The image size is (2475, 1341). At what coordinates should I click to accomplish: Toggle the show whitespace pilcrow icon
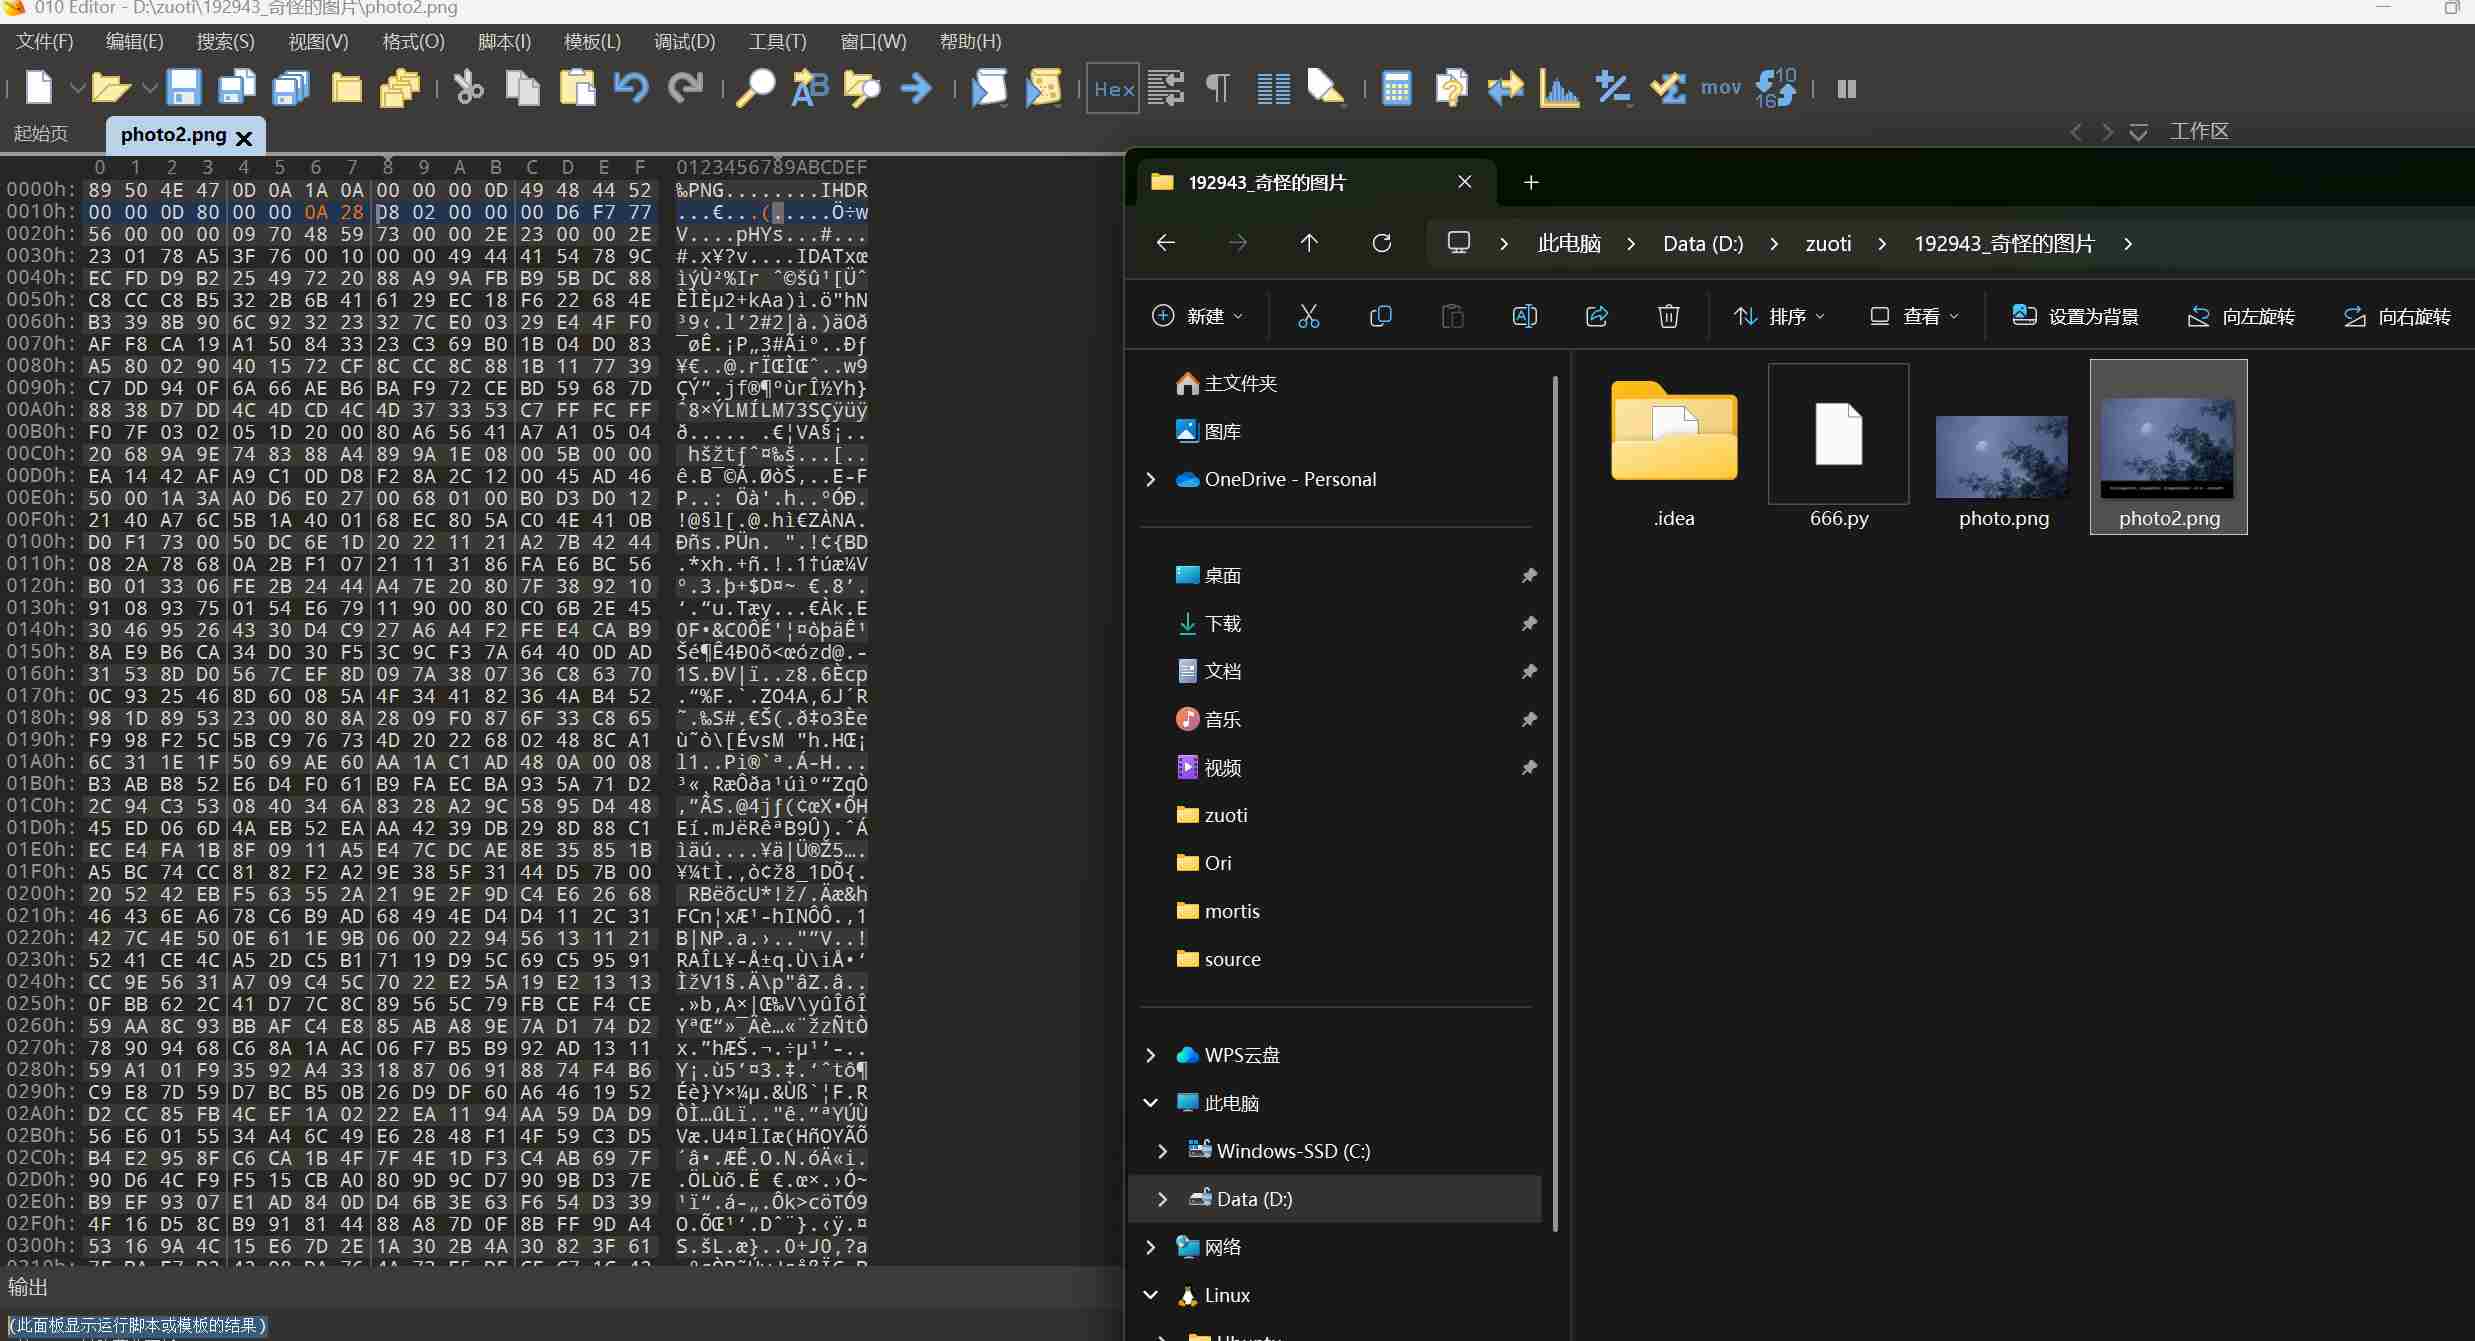point(1218,88)
